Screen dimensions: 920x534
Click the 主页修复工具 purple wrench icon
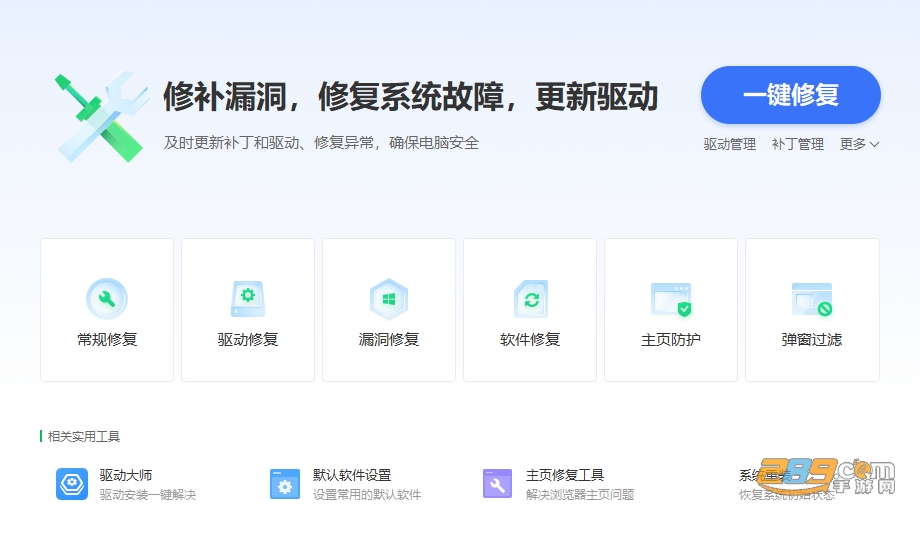[498, 484]
